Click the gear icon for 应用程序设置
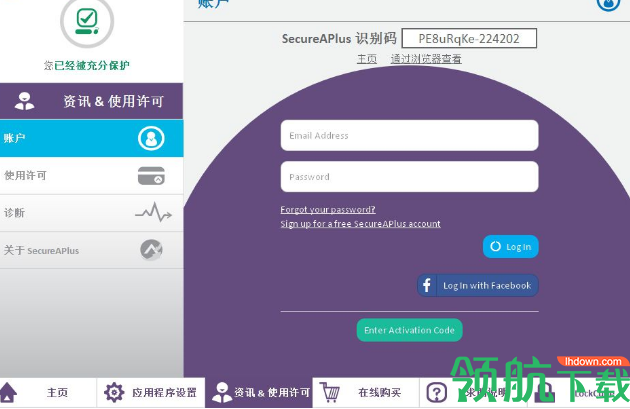630x409 pixels. tap(114, 392)
